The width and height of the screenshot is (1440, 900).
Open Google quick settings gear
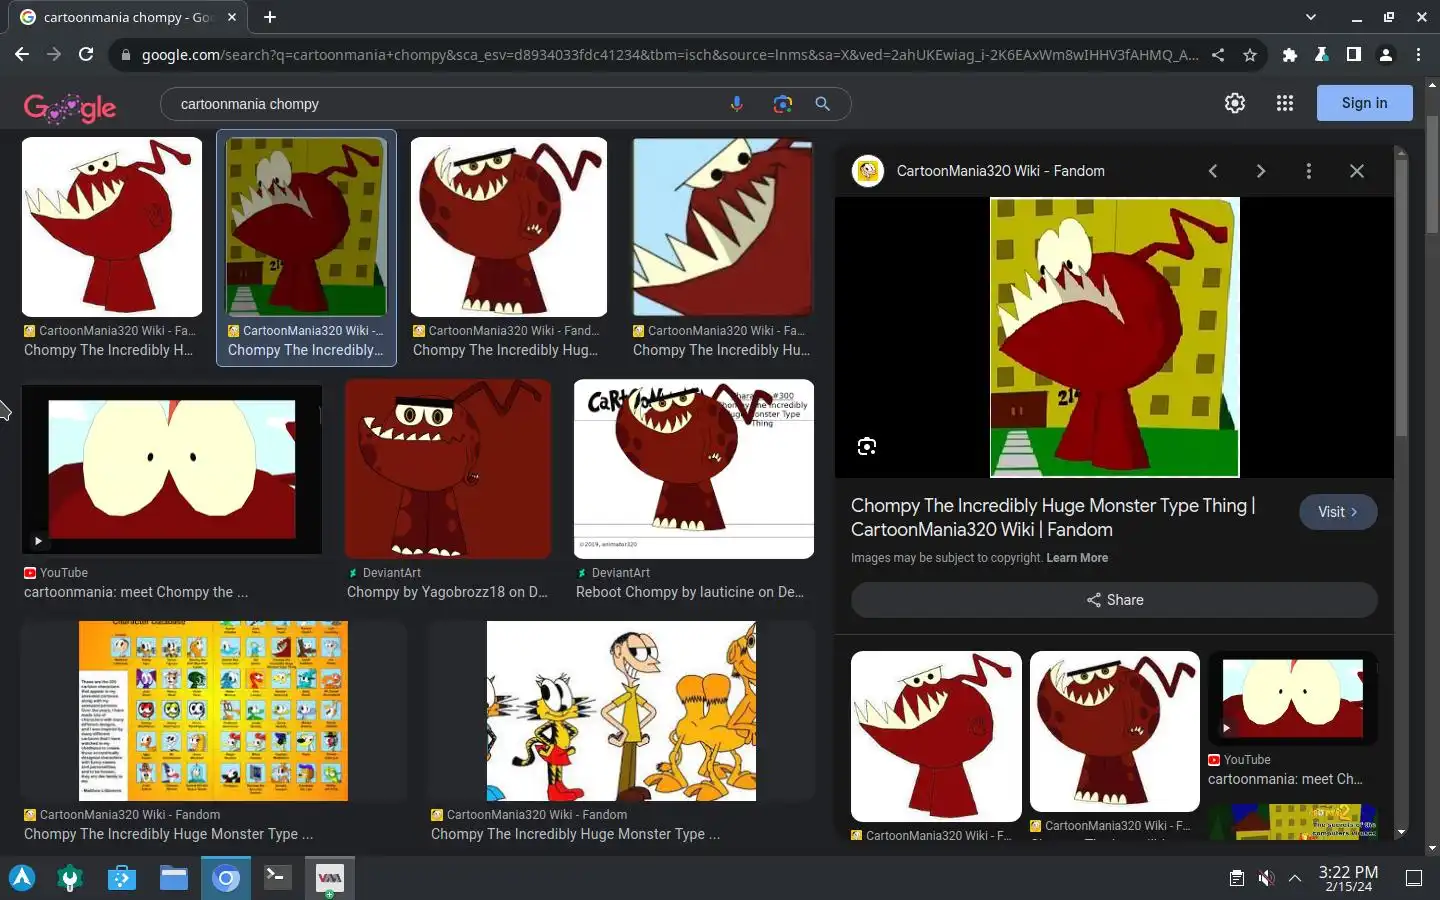[1235, 103]
